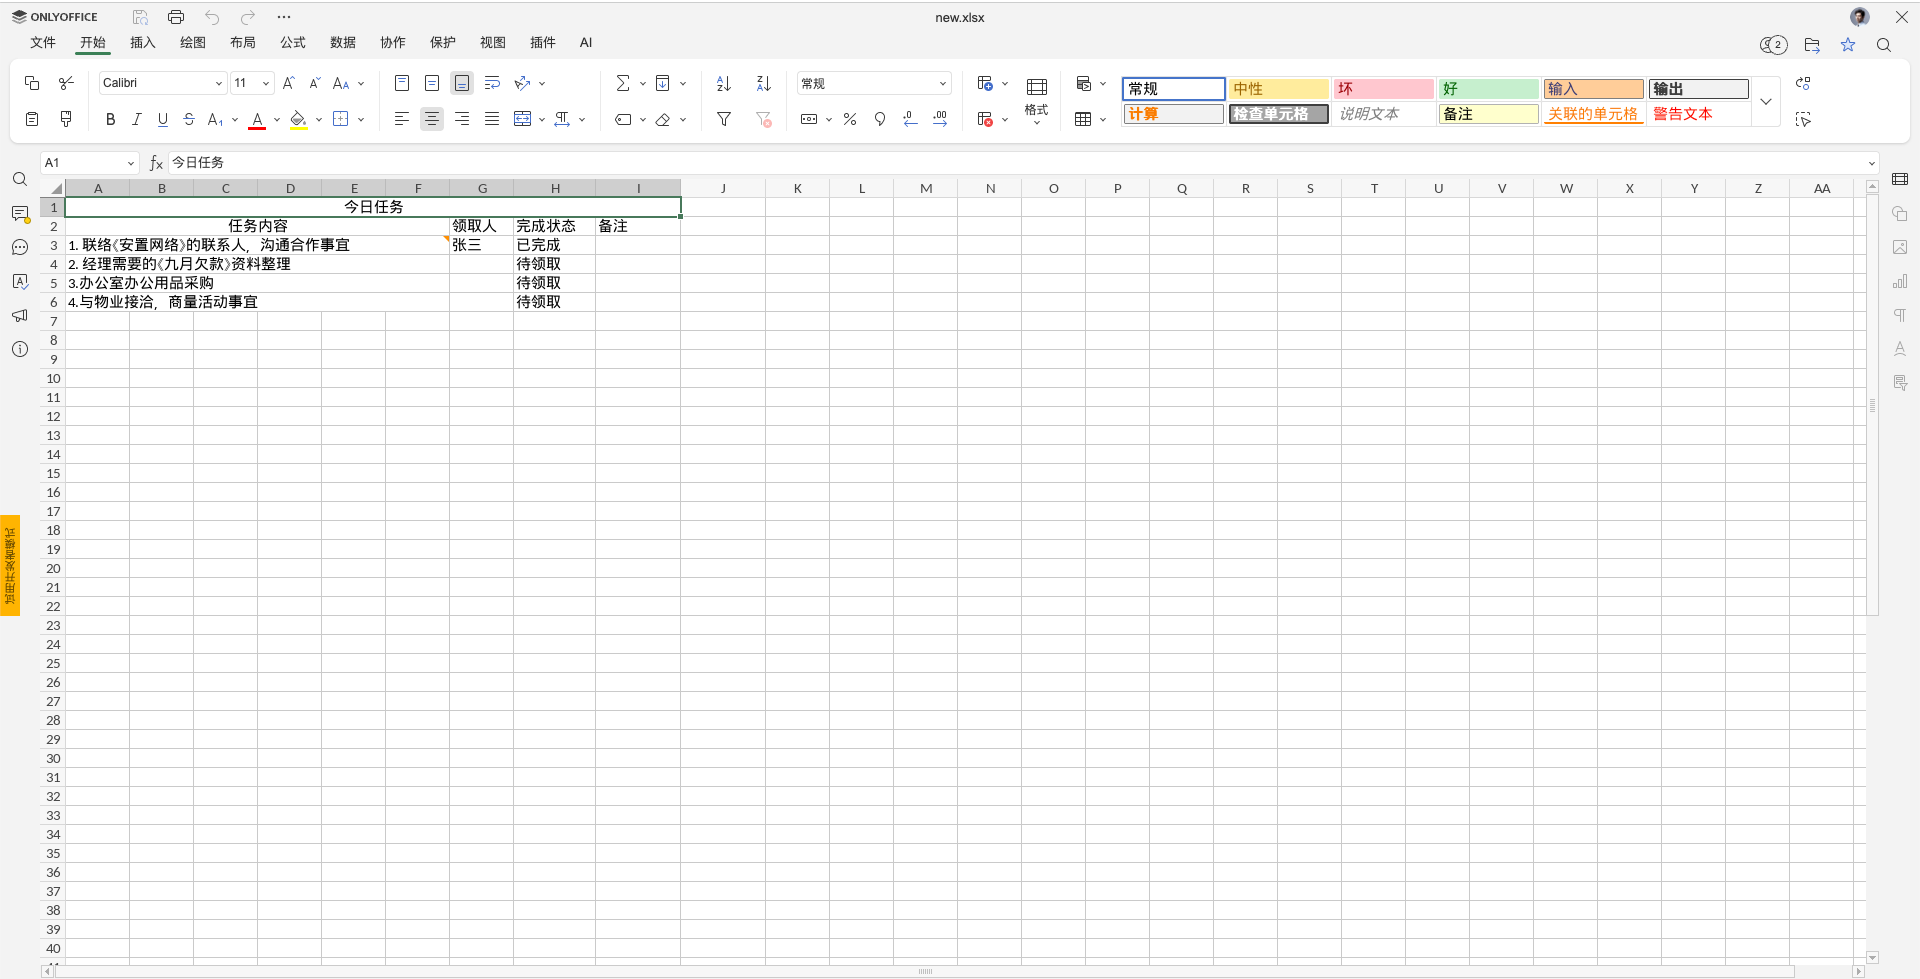Screen dimensions: 1920x979
Task: Apply the 好 cell style
Action: click(x=1488, y=89)
